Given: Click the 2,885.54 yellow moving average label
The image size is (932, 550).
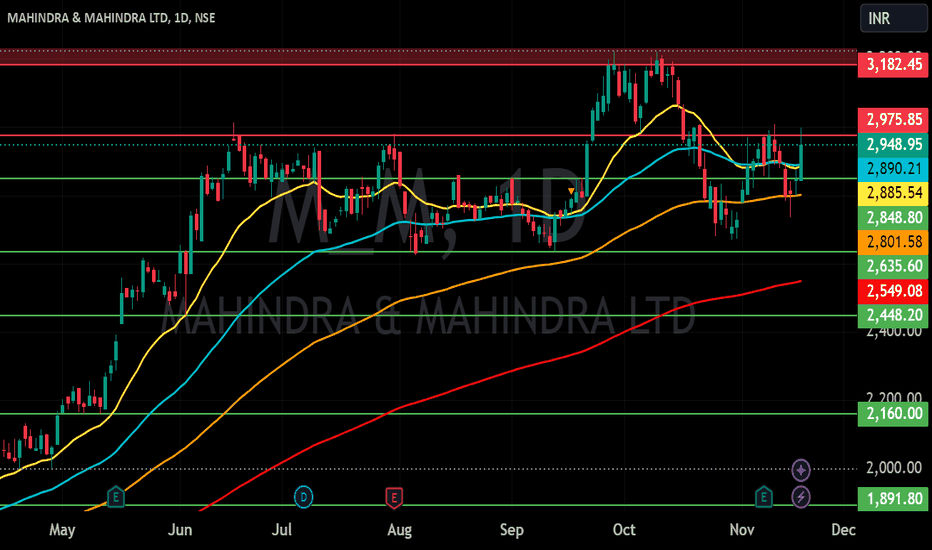Looking at the screenshot, I should (893, 193).
